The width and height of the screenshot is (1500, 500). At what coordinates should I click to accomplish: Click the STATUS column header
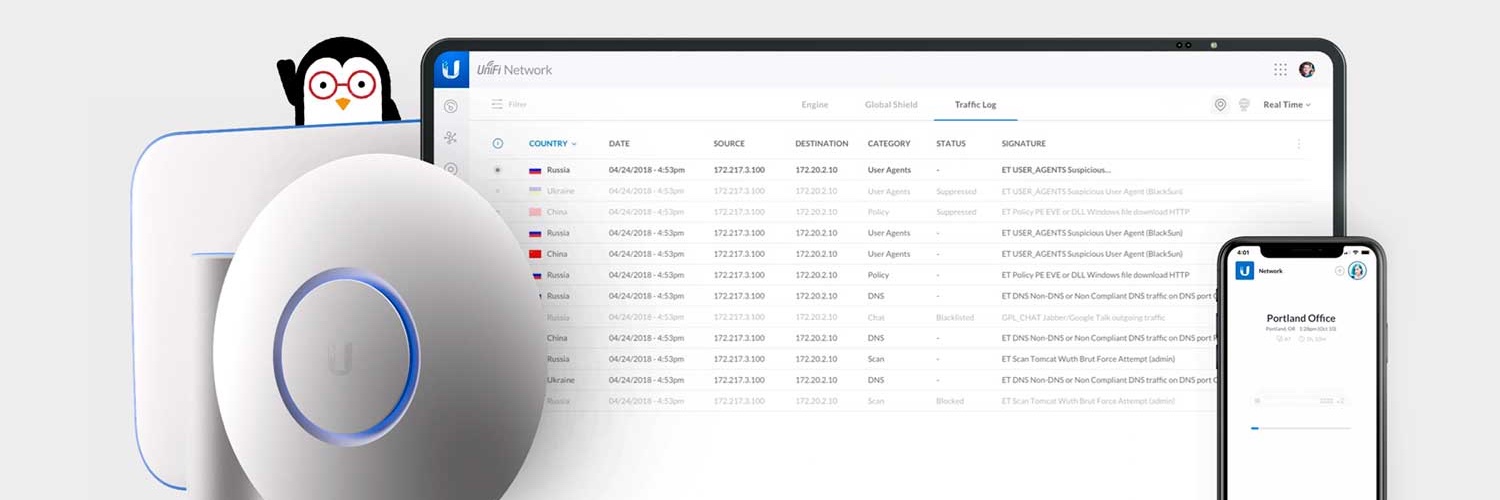coord(951,143)
